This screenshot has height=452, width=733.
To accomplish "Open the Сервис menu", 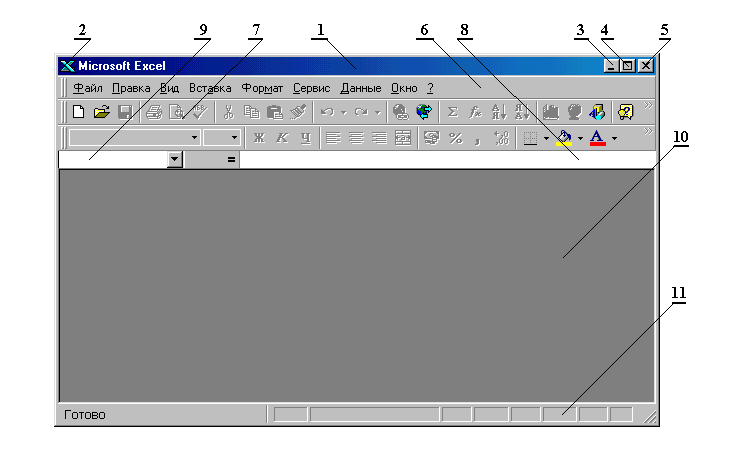I will tap(311, 88).
